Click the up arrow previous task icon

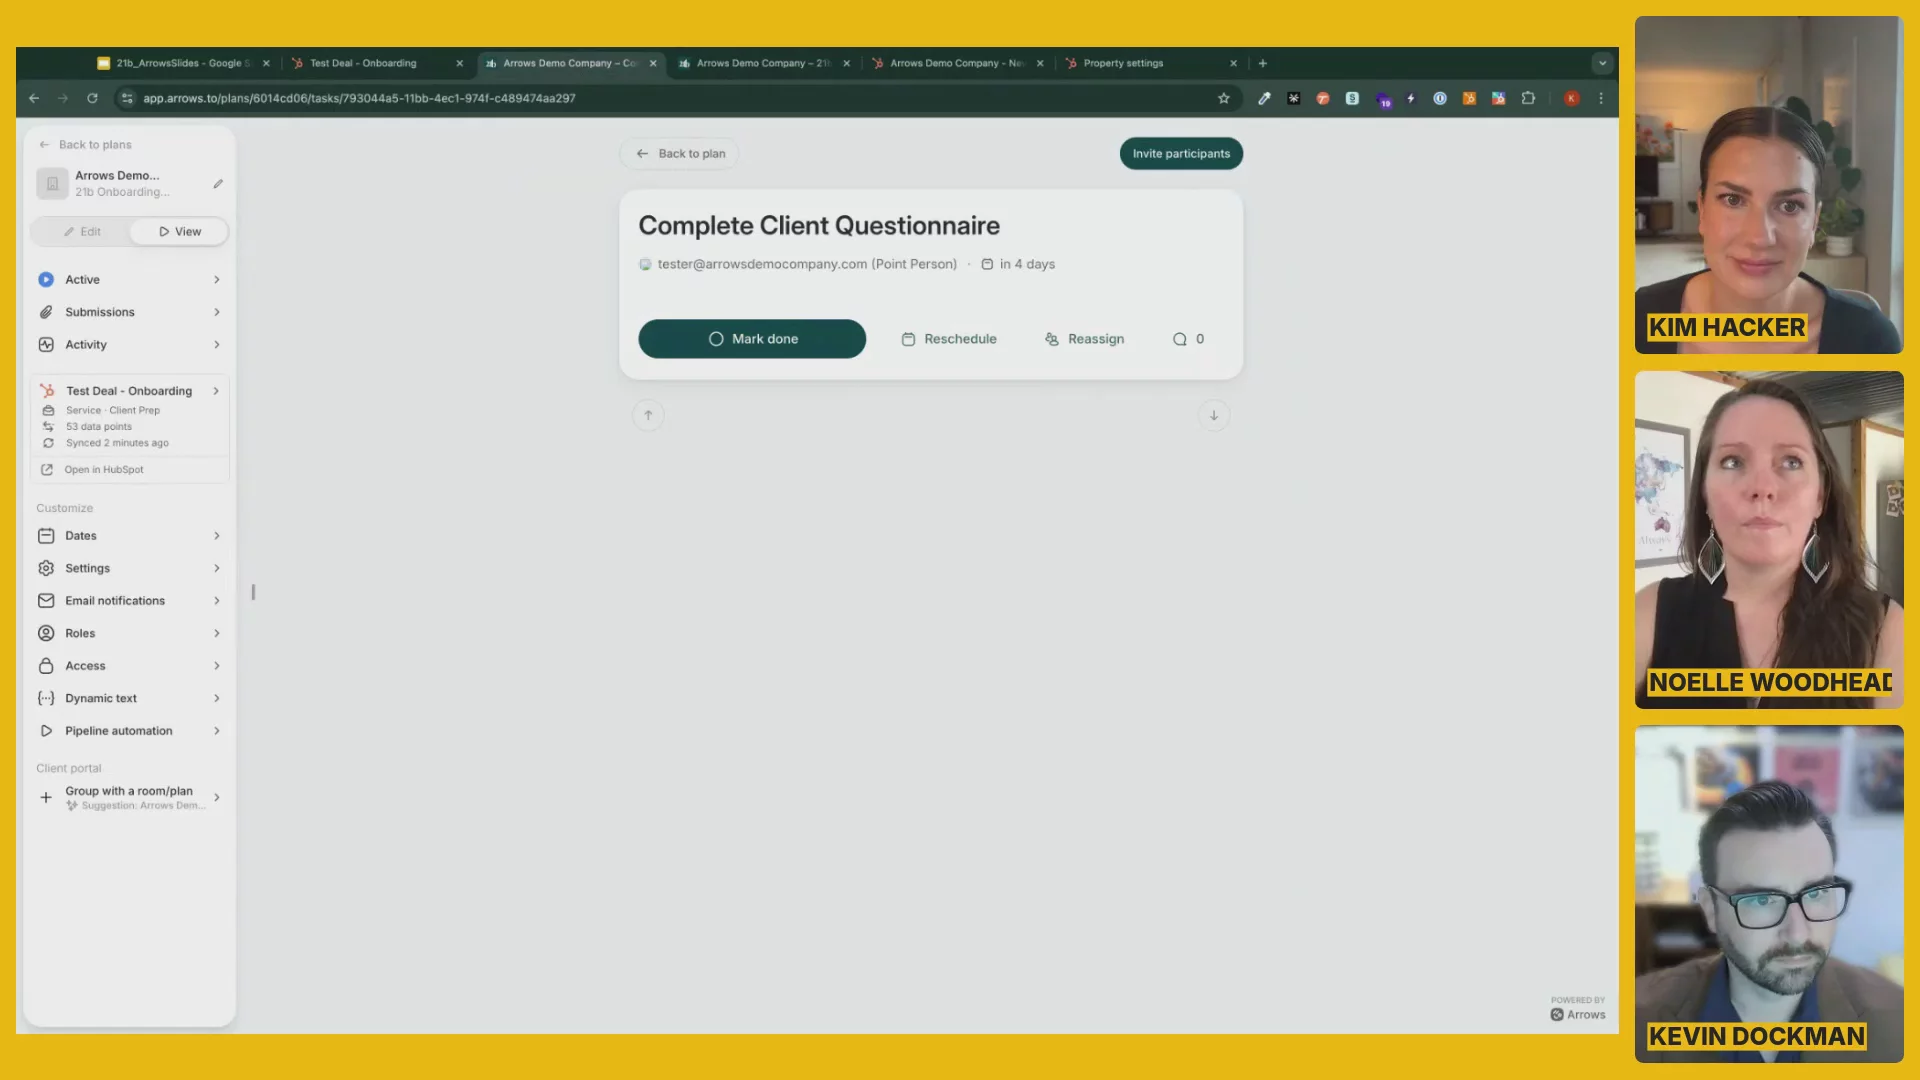click(x=648, y=416)
